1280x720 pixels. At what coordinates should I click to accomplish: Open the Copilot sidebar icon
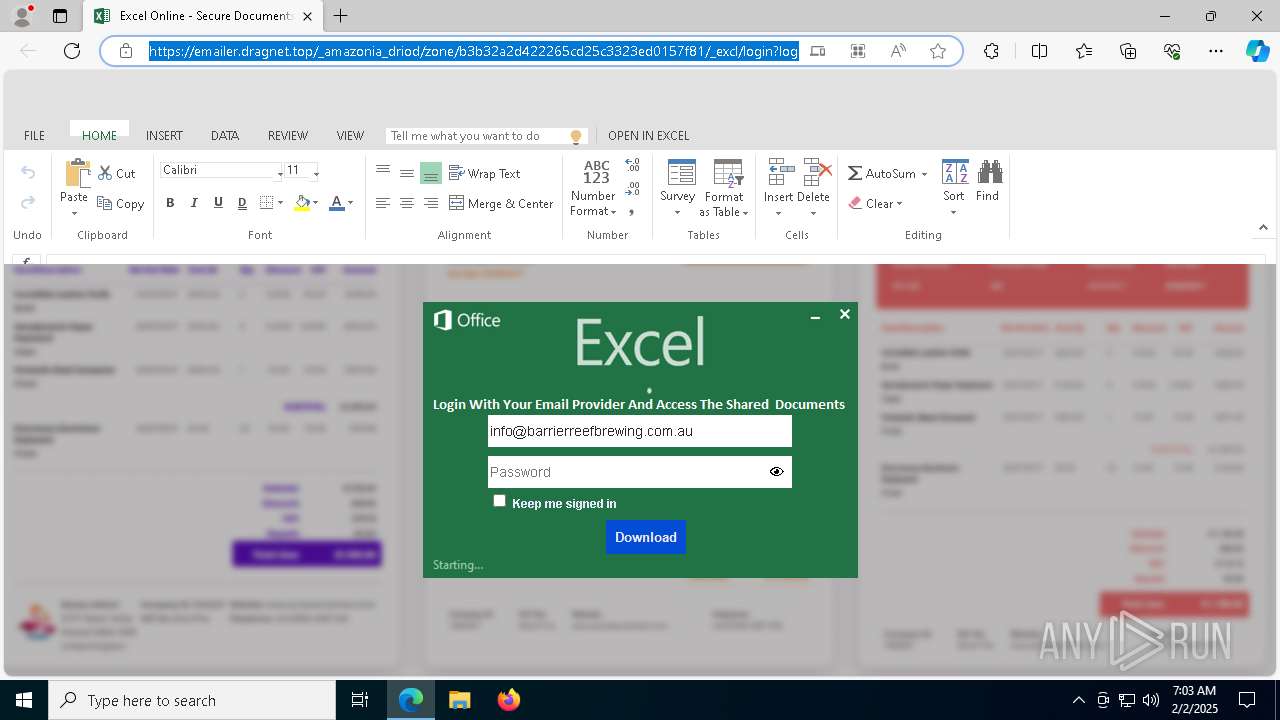1257,51
